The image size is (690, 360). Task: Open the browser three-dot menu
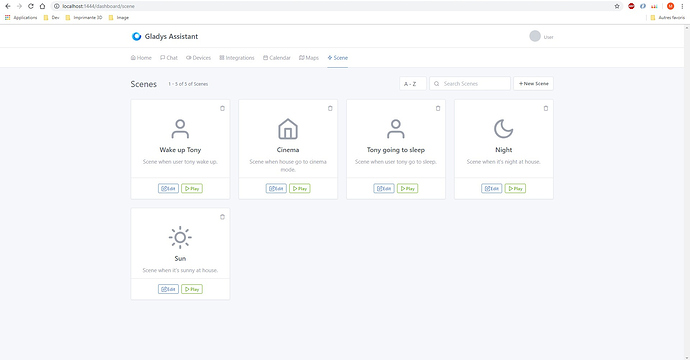tap(682, 6)
